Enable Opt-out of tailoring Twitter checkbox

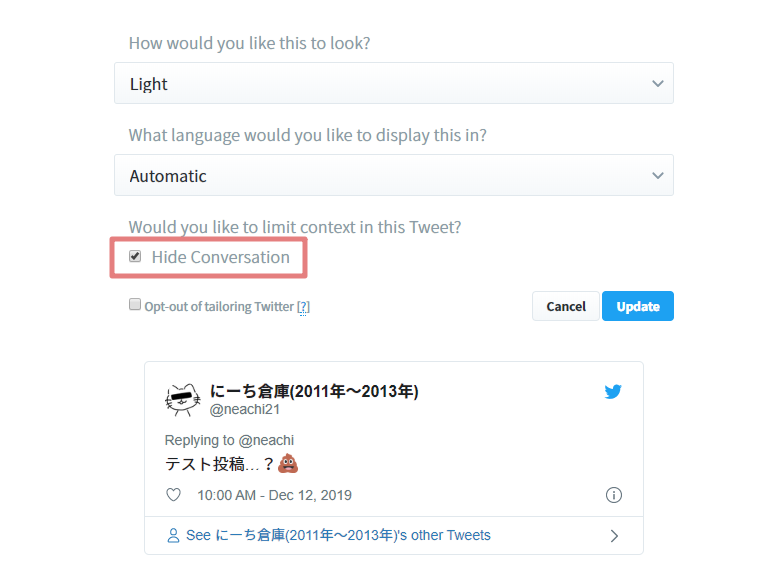[x=135, y=304]
